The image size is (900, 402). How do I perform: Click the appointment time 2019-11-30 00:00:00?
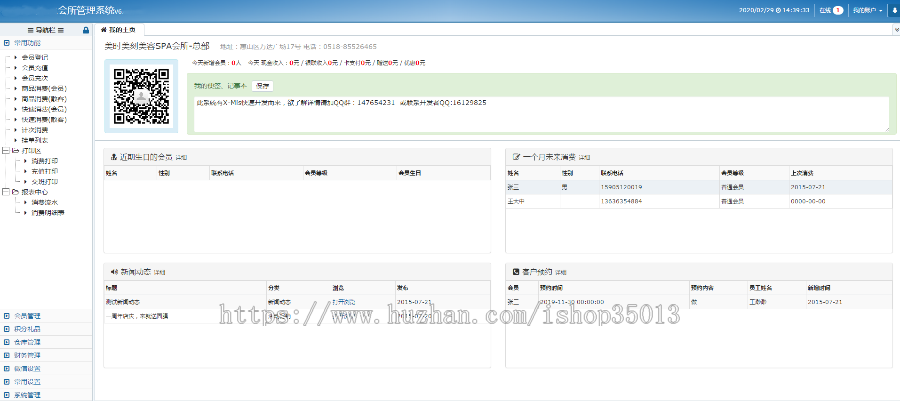click(572, 302)
